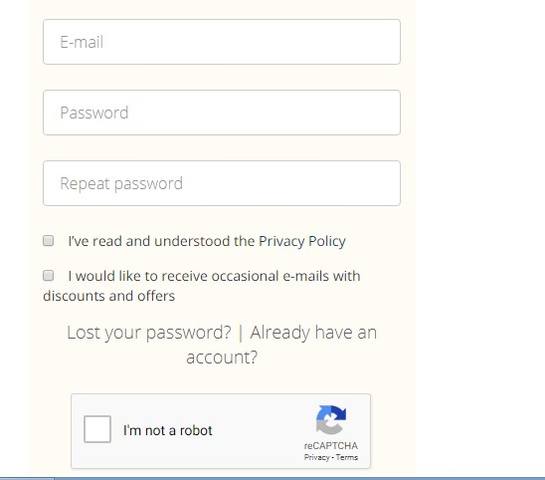
Task: Click the reCAPTCHA arrows logo
Action: [331, 420]
